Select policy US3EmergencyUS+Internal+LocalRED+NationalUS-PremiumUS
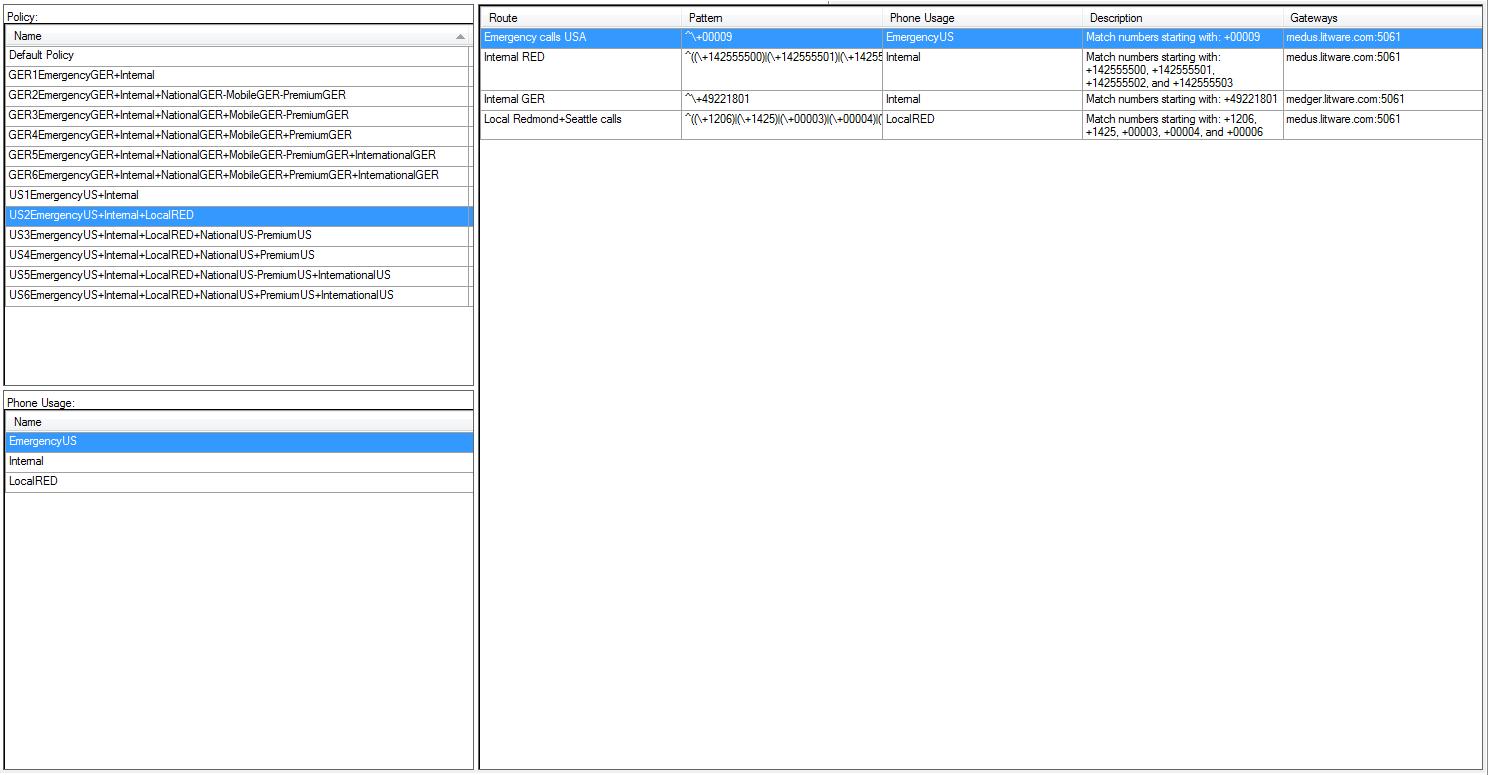1490x775 pixels. point(238,236)
